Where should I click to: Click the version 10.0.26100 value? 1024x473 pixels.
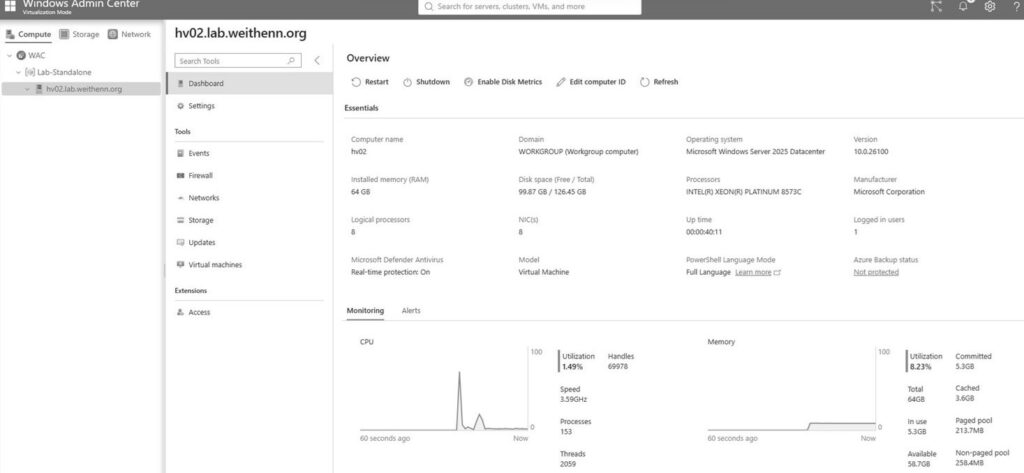[871, 152]
